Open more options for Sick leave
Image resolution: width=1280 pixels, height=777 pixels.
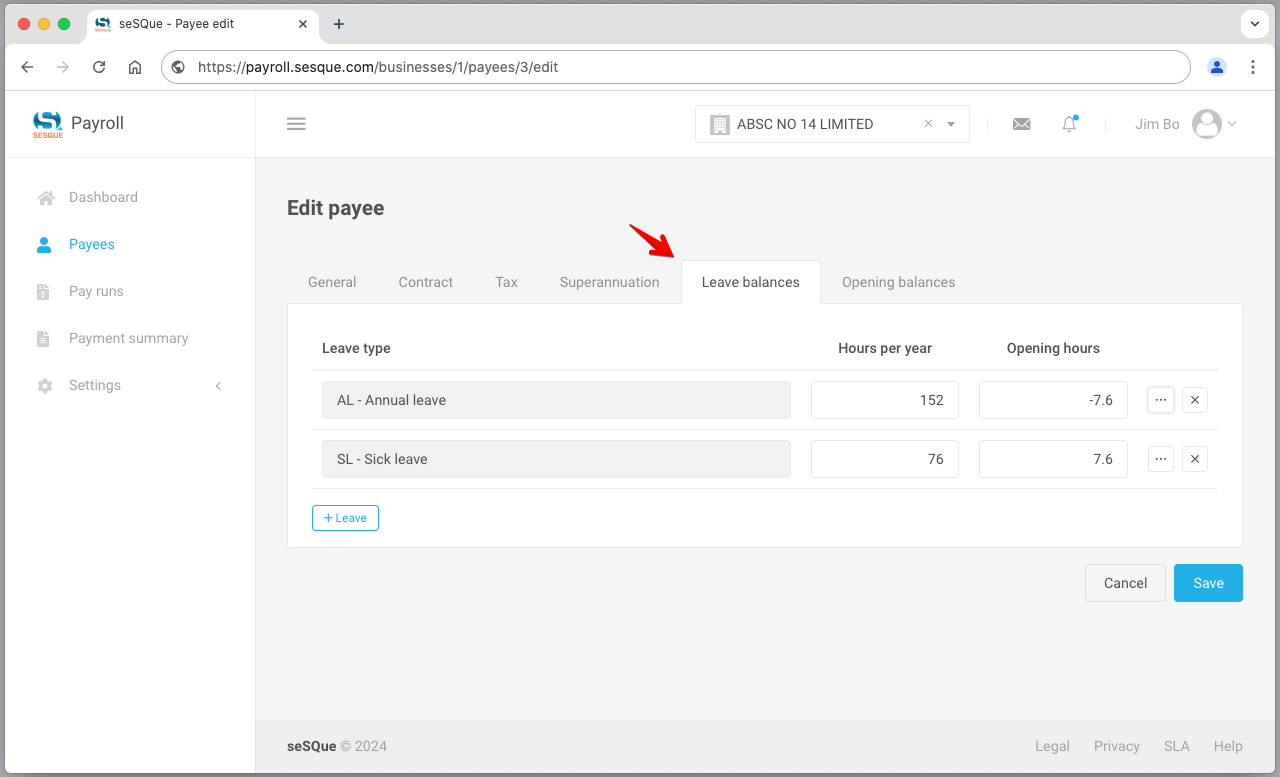click(x=1160, y=459)
